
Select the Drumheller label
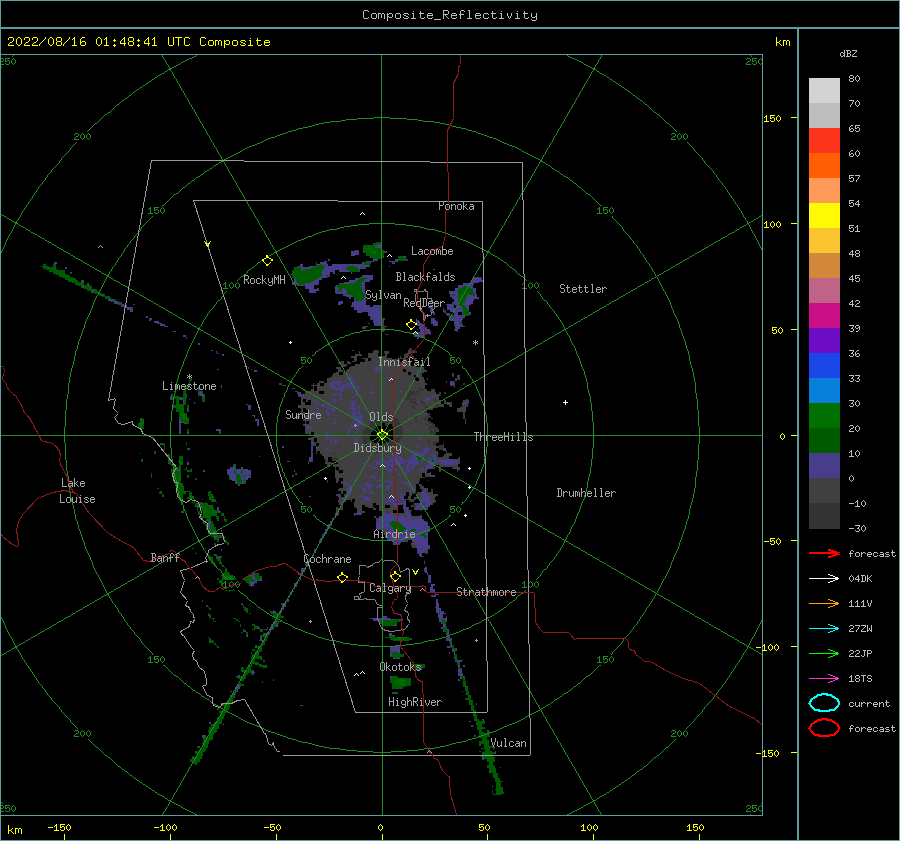click(x=586, y=493)
